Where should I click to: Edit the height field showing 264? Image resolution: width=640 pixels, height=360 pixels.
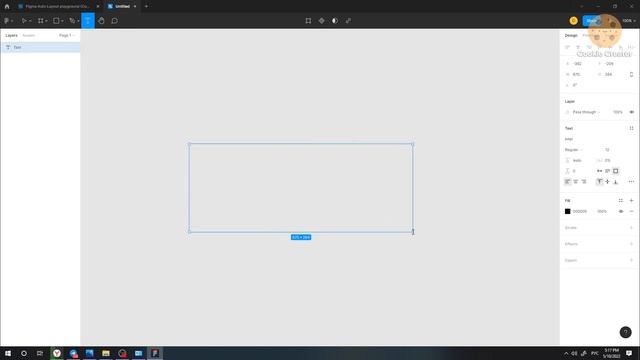coord(609,75)
